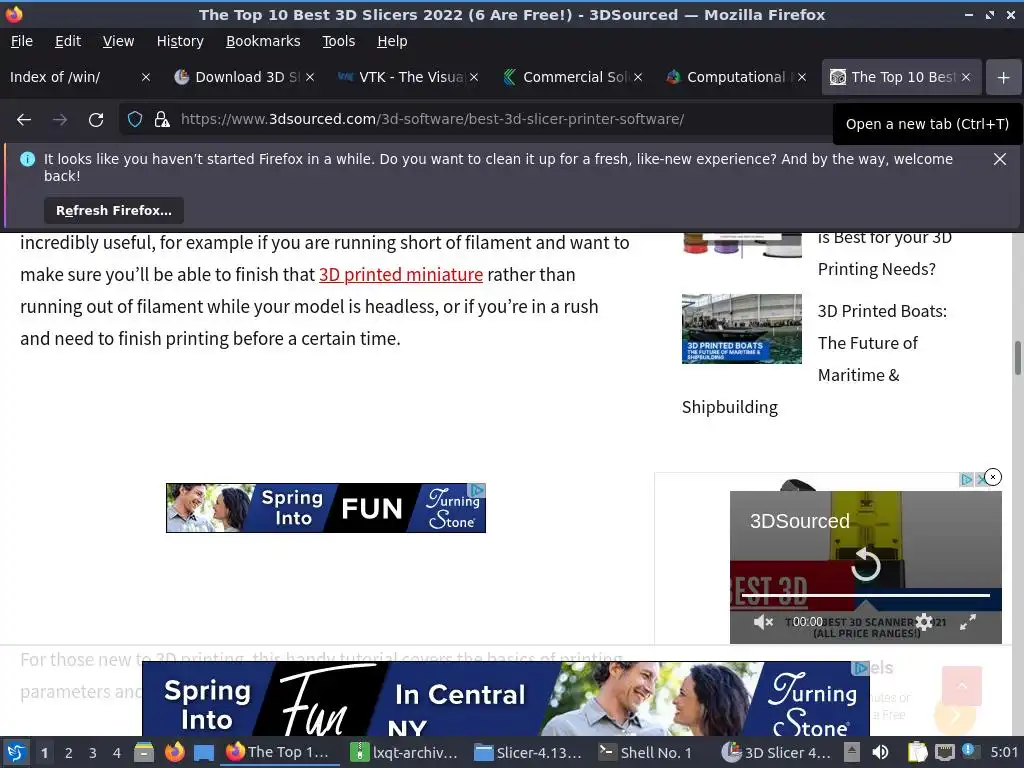Click the AdChoices icon on the sidebar ad
1024x768 pixels.
[x=967, y=479]
